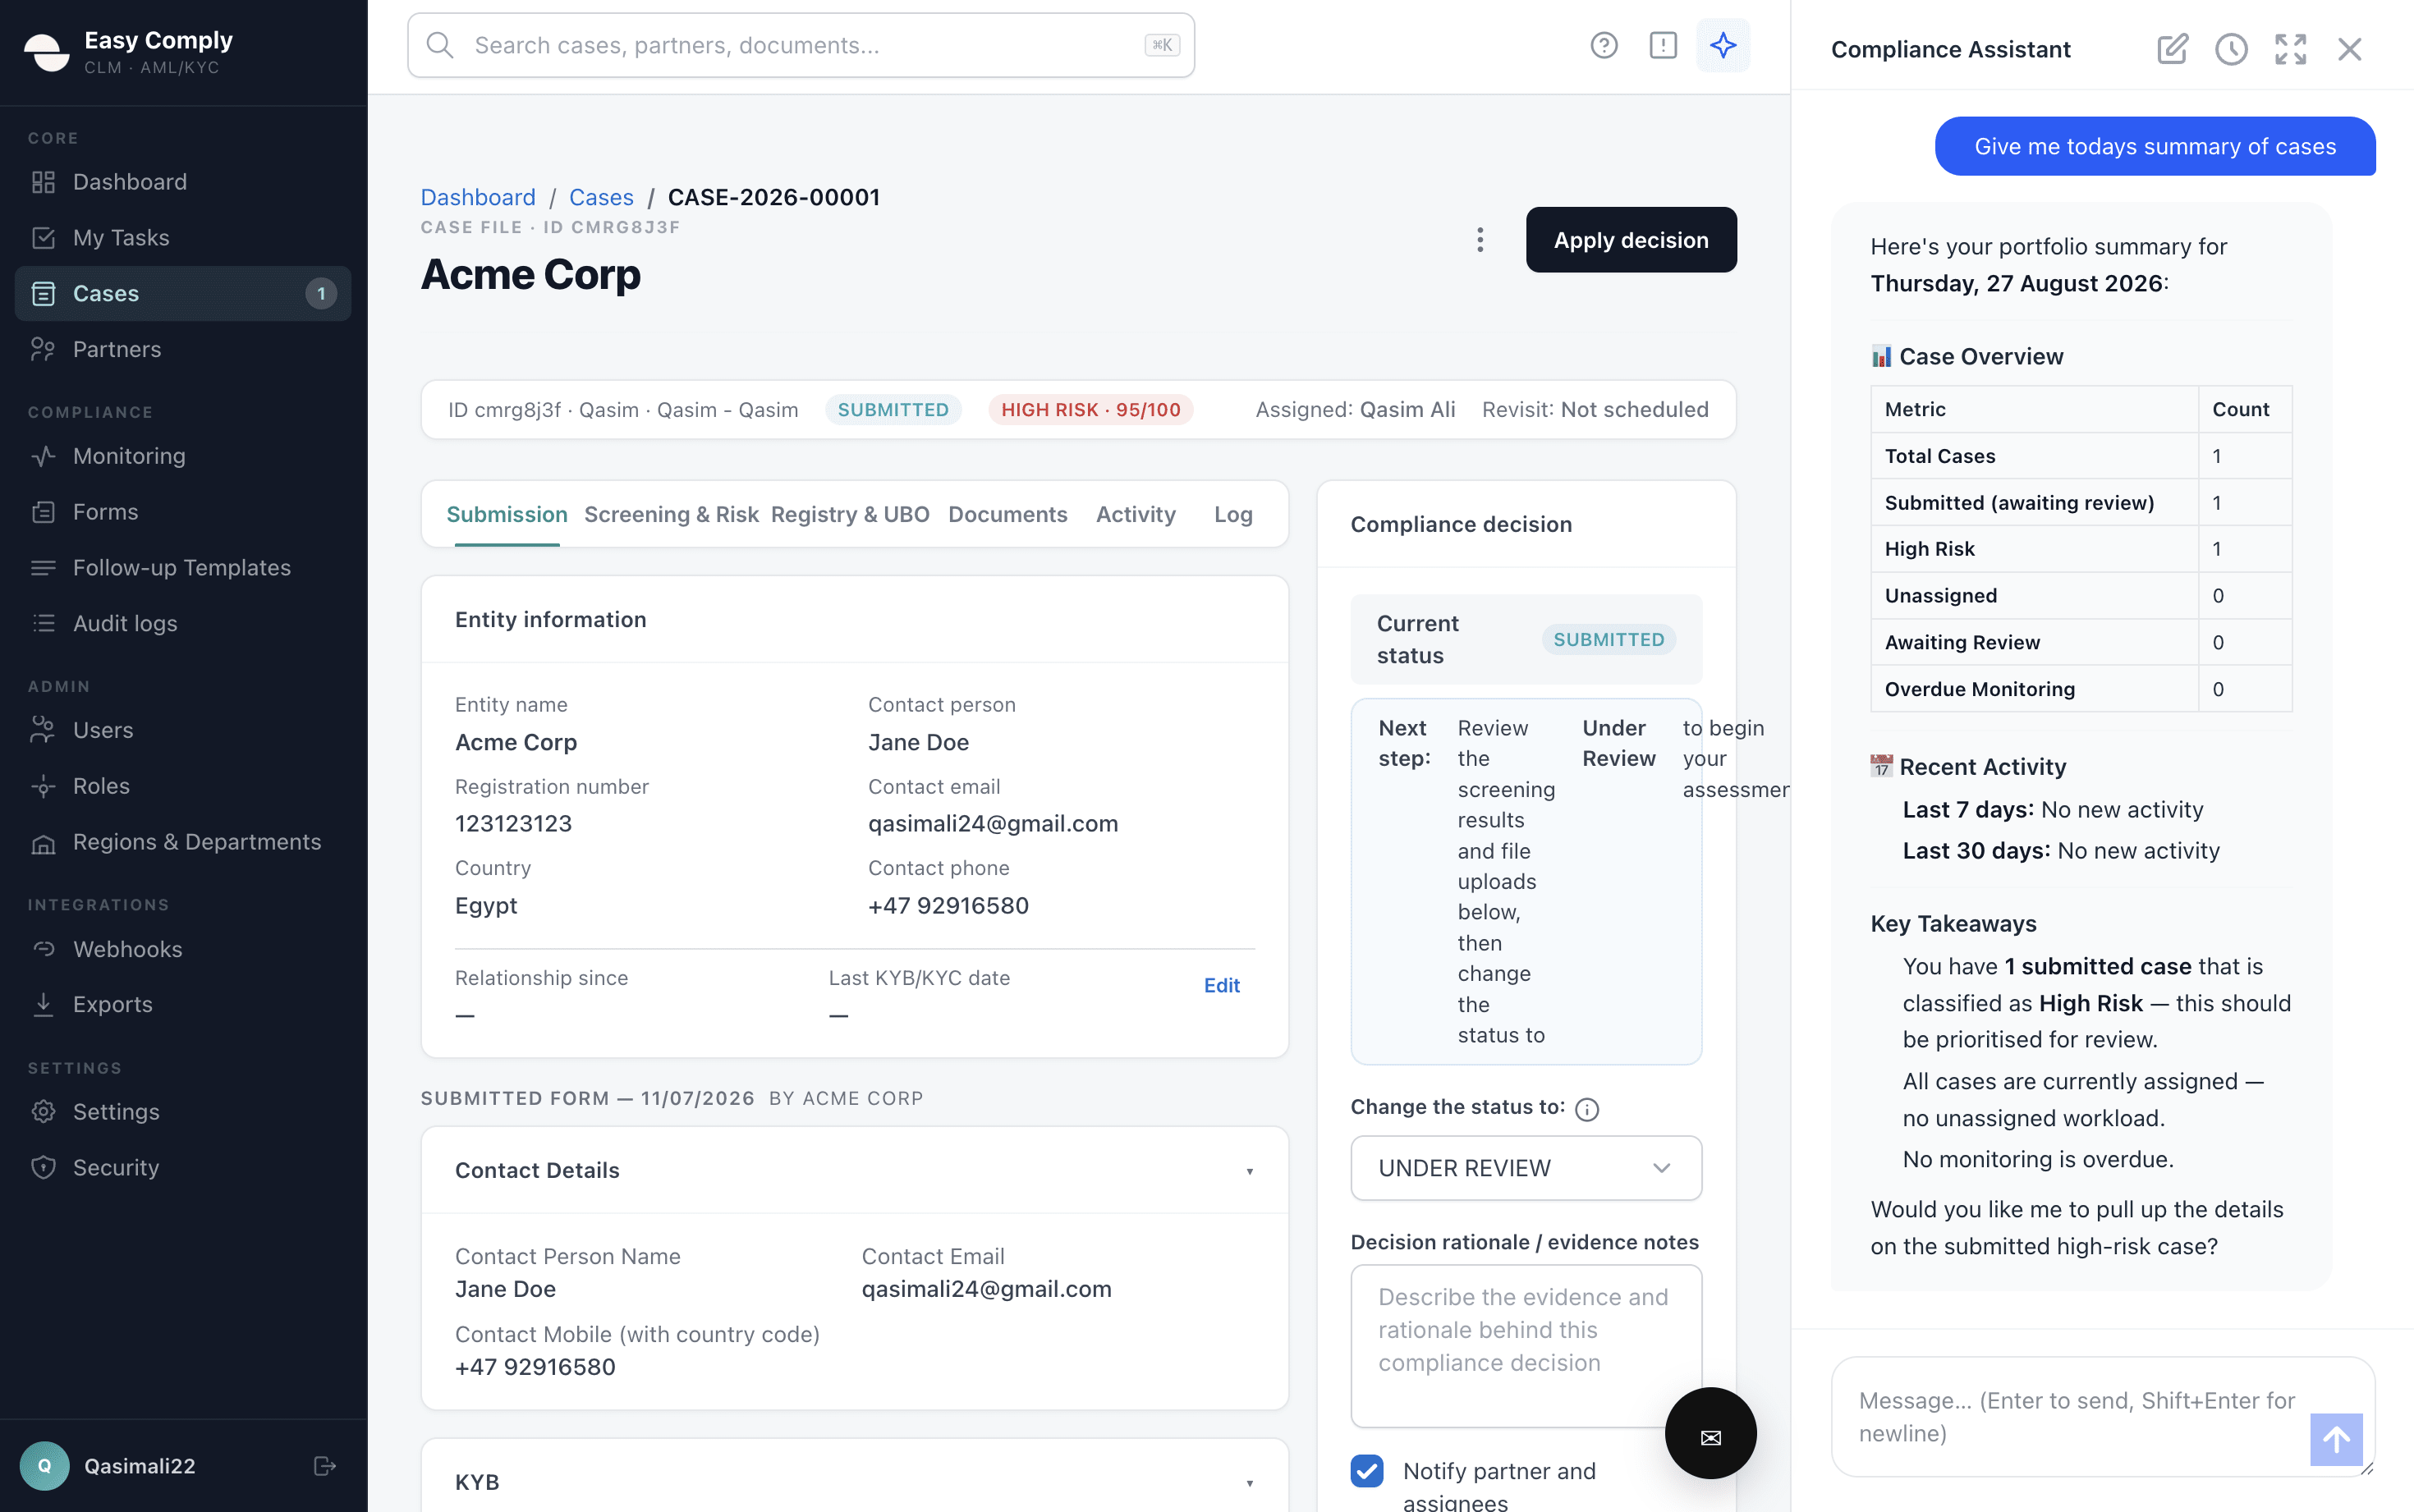Viewport: 2414px width, 1512px height.
Task: Click the Cases count badge showing 1
Action: pyautogui.click(x=320, y=293)
